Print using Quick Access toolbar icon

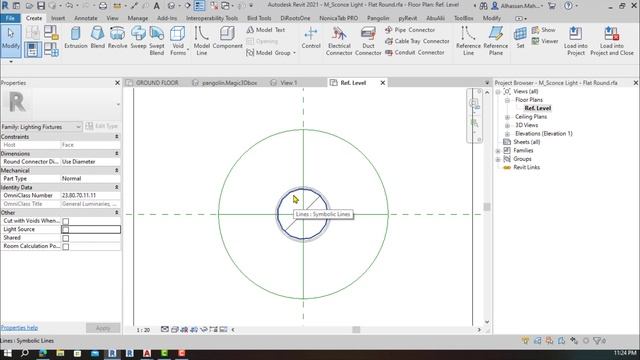103,6
